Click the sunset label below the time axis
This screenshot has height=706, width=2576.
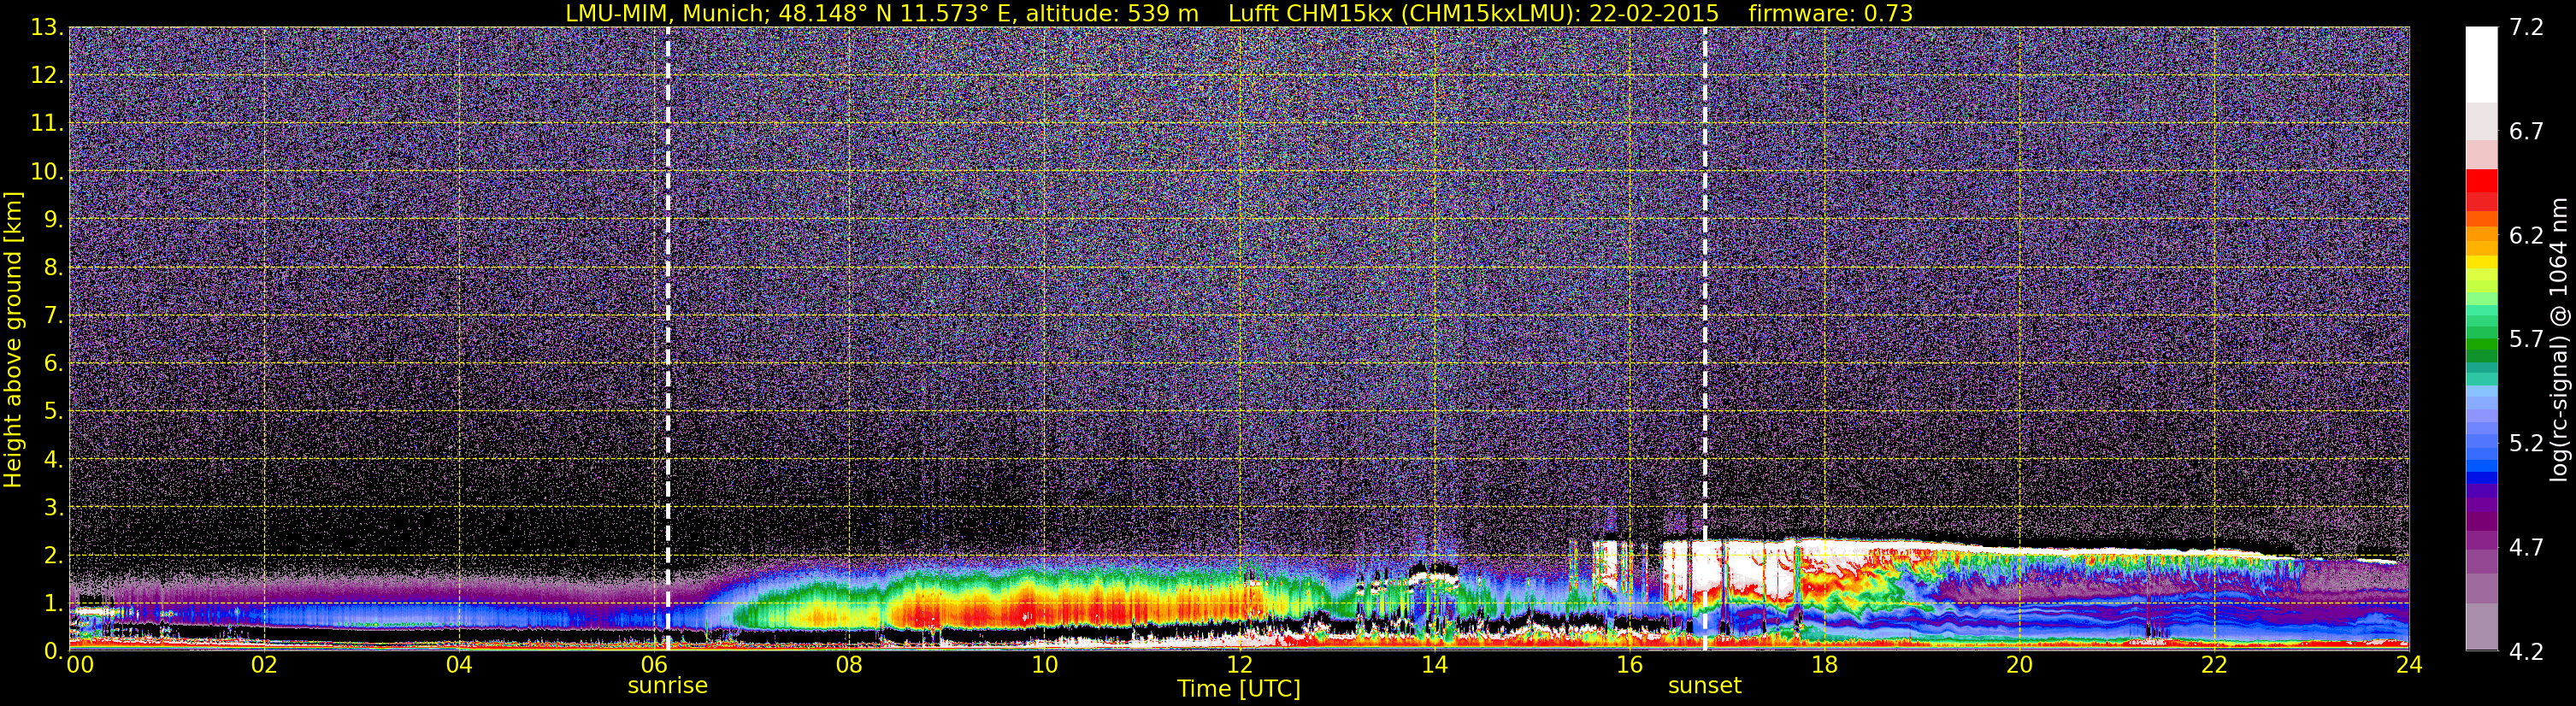(1704, 686)
